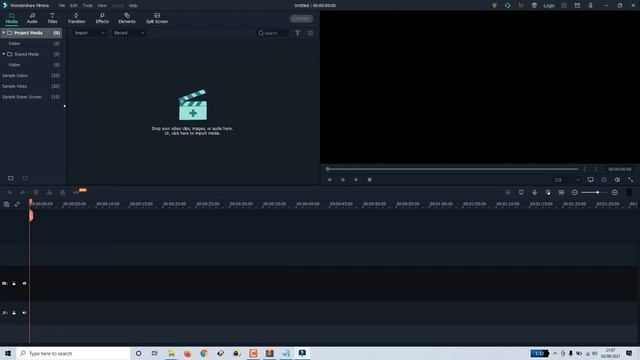640x360 pixels.
Task: Click the timeline zoom slider
Action: pos(595,192)
